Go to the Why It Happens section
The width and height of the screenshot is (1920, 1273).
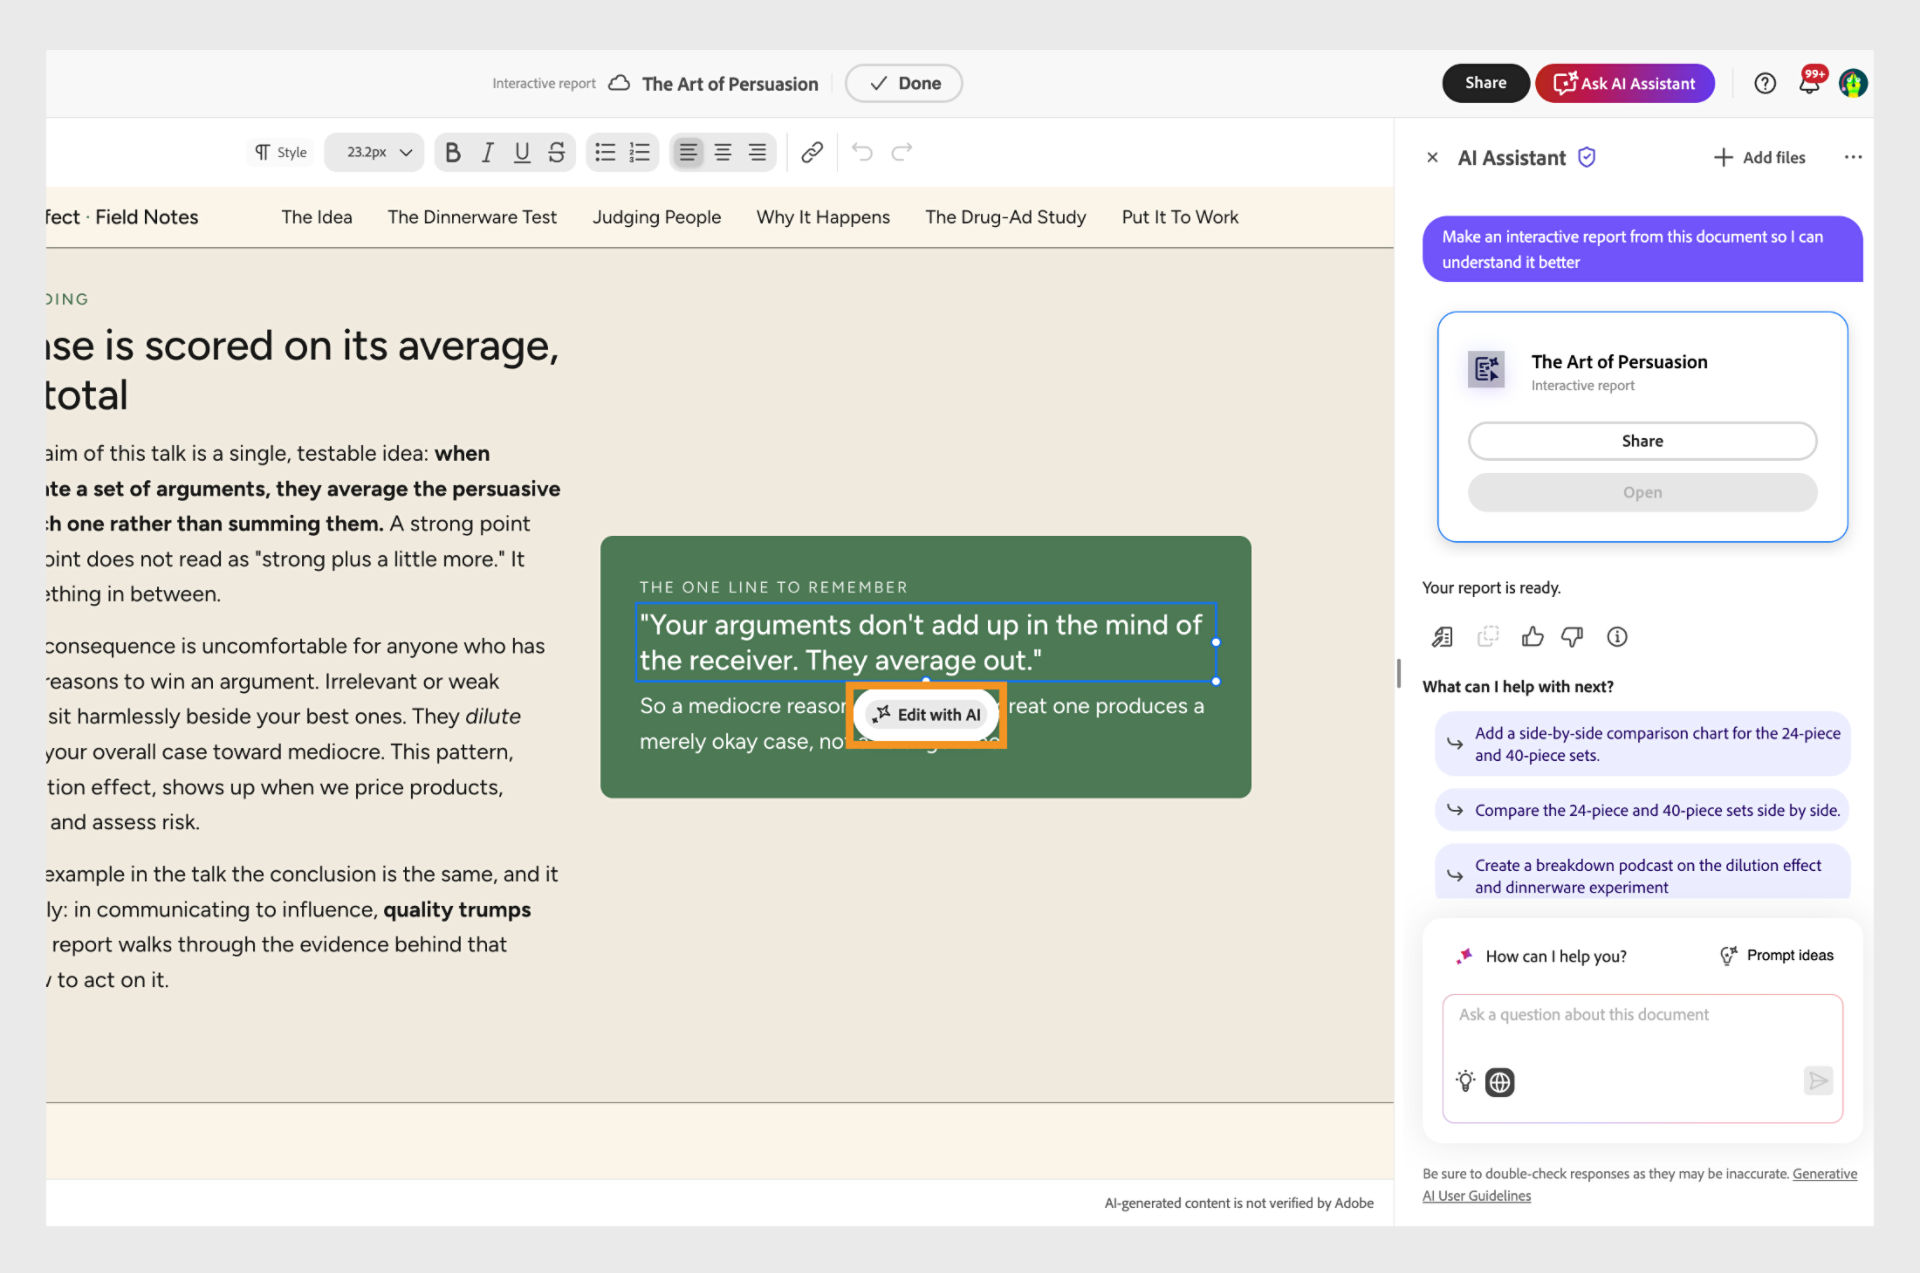[823, 217]
